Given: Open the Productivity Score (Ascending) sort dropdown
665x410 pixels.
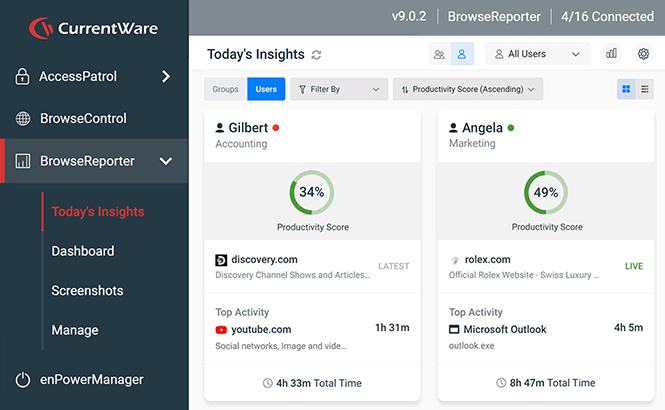Looking at the screenshot, I should 468,89.
